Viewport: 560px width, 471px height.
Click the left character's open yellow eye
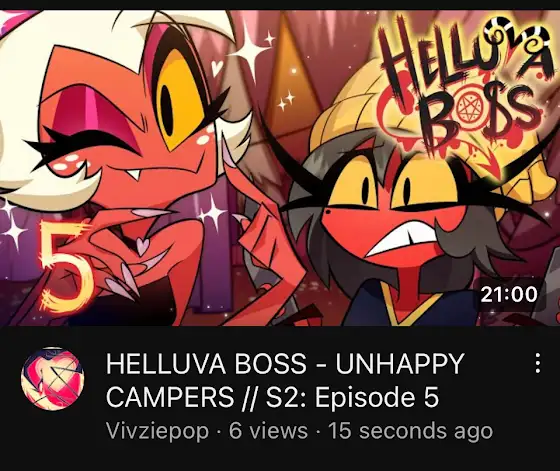point(179,100)
